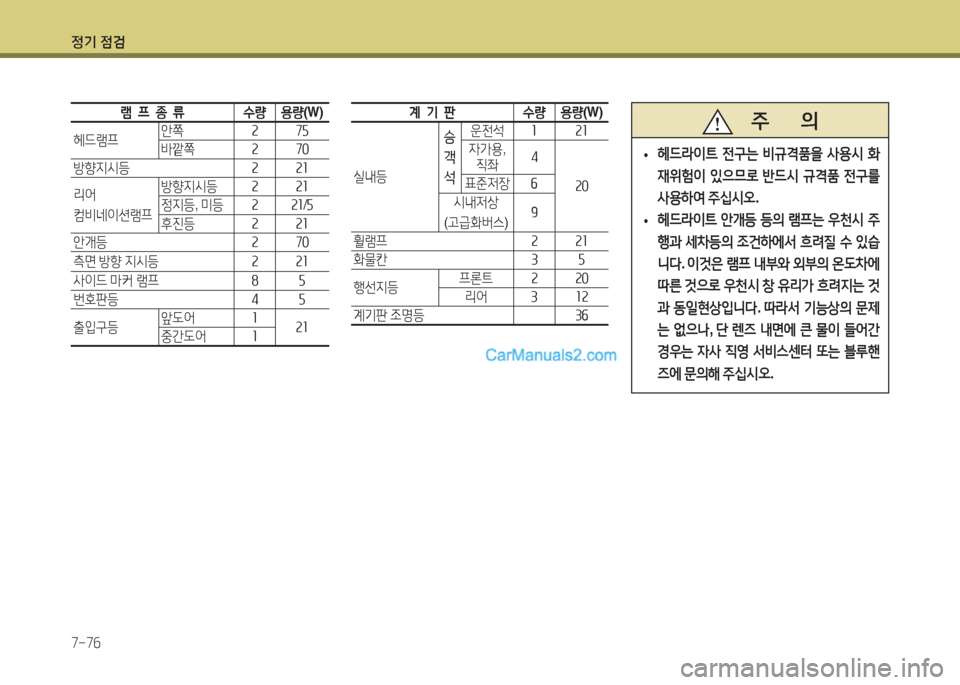
Task: Click '계기판 조명등' row
Action: click(479, 315)
